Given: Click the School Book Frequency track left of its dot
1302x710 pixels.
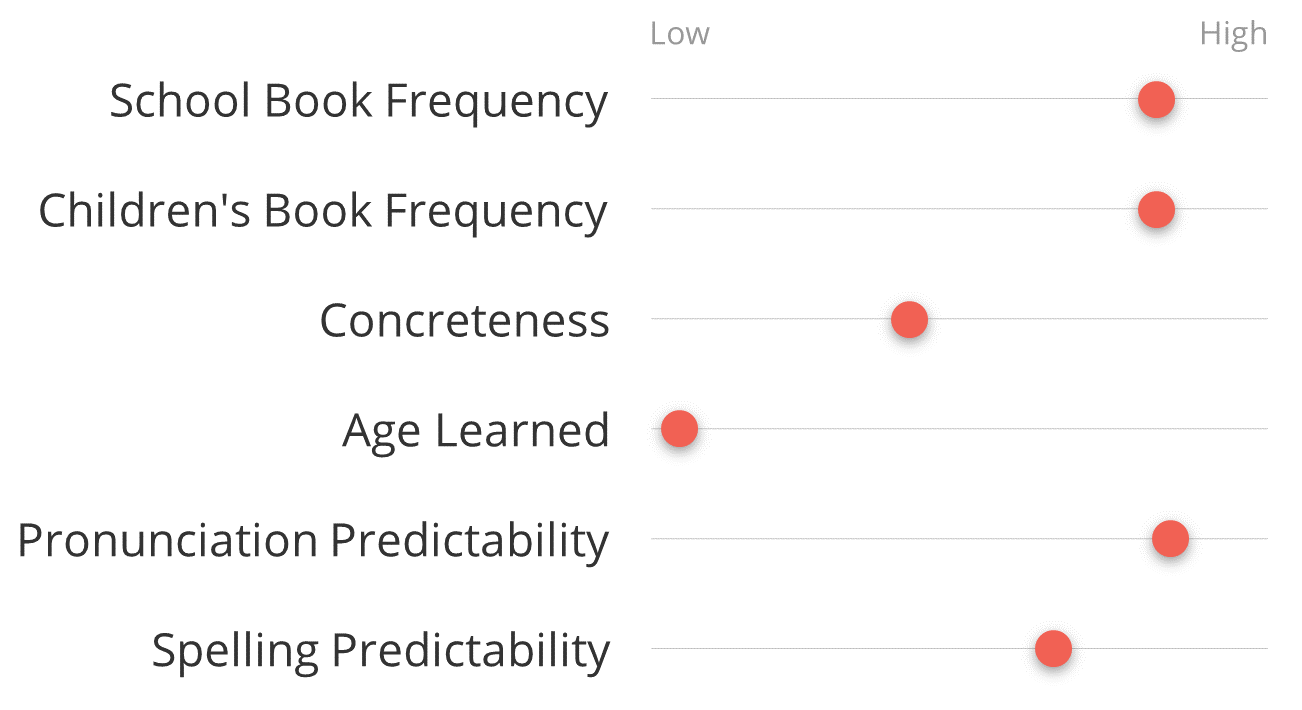Looking at the screenshot, I should pos(894,99).
